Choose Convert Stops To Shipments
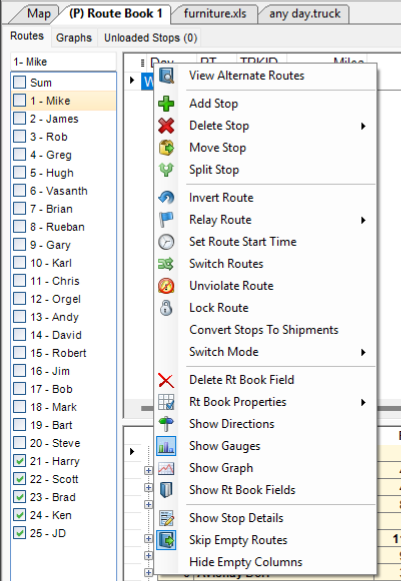Screen dimensions: 401x582 click(x=264, y=330)
